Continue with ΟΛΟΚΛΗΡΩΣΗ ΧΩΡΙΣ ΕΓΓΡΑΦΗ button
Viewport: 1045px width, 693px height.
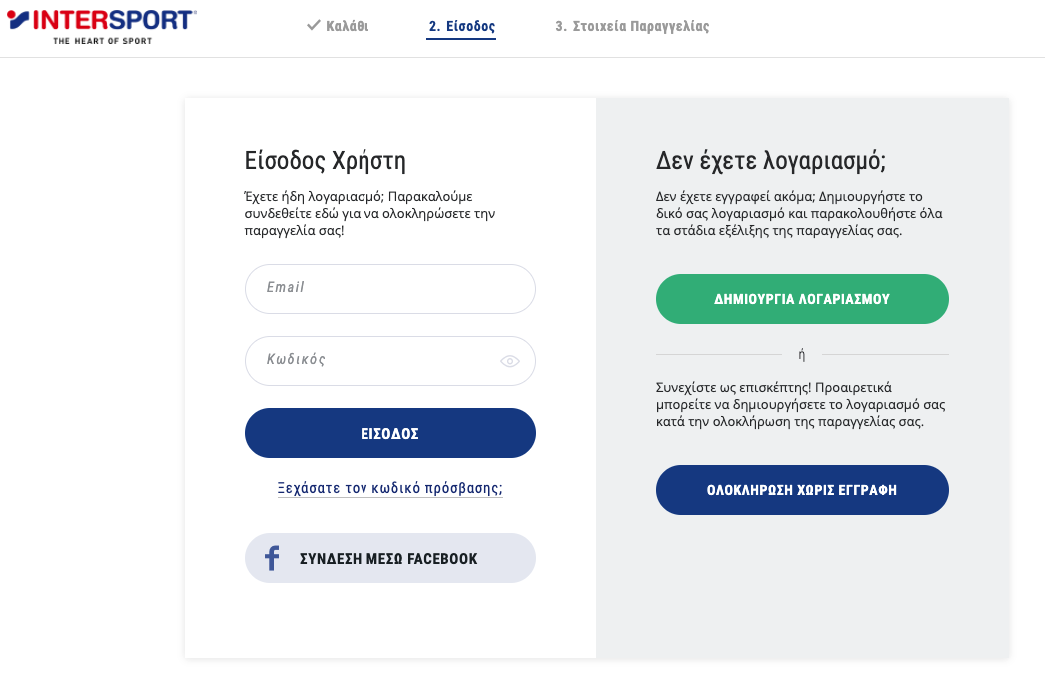tap(802, 490)
